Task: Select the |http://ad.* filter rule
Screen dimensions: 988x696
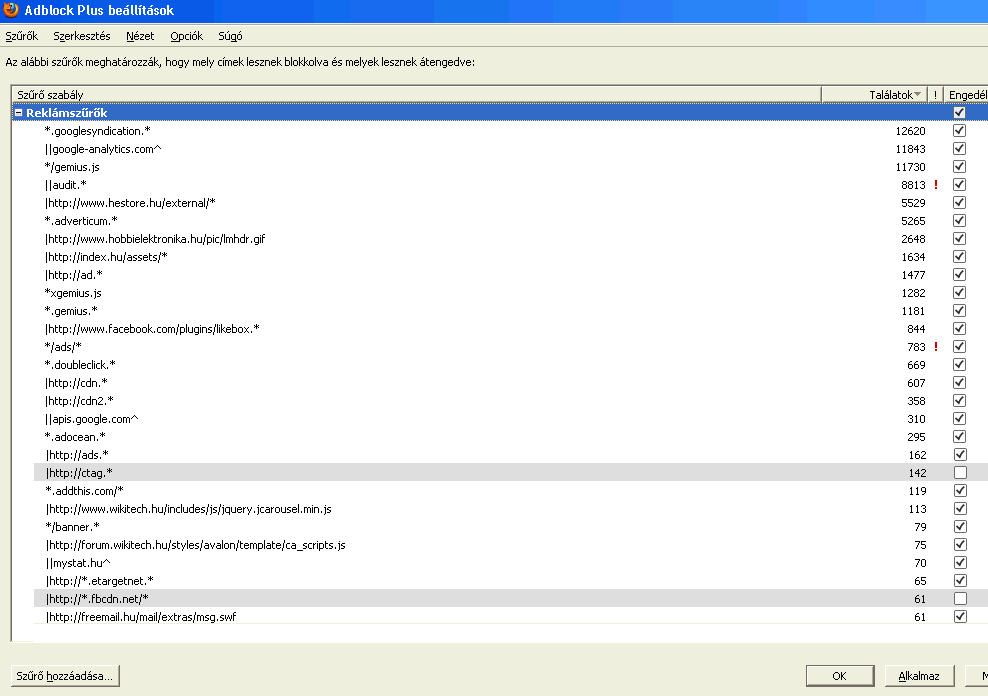Action: (x=74, y=275)
